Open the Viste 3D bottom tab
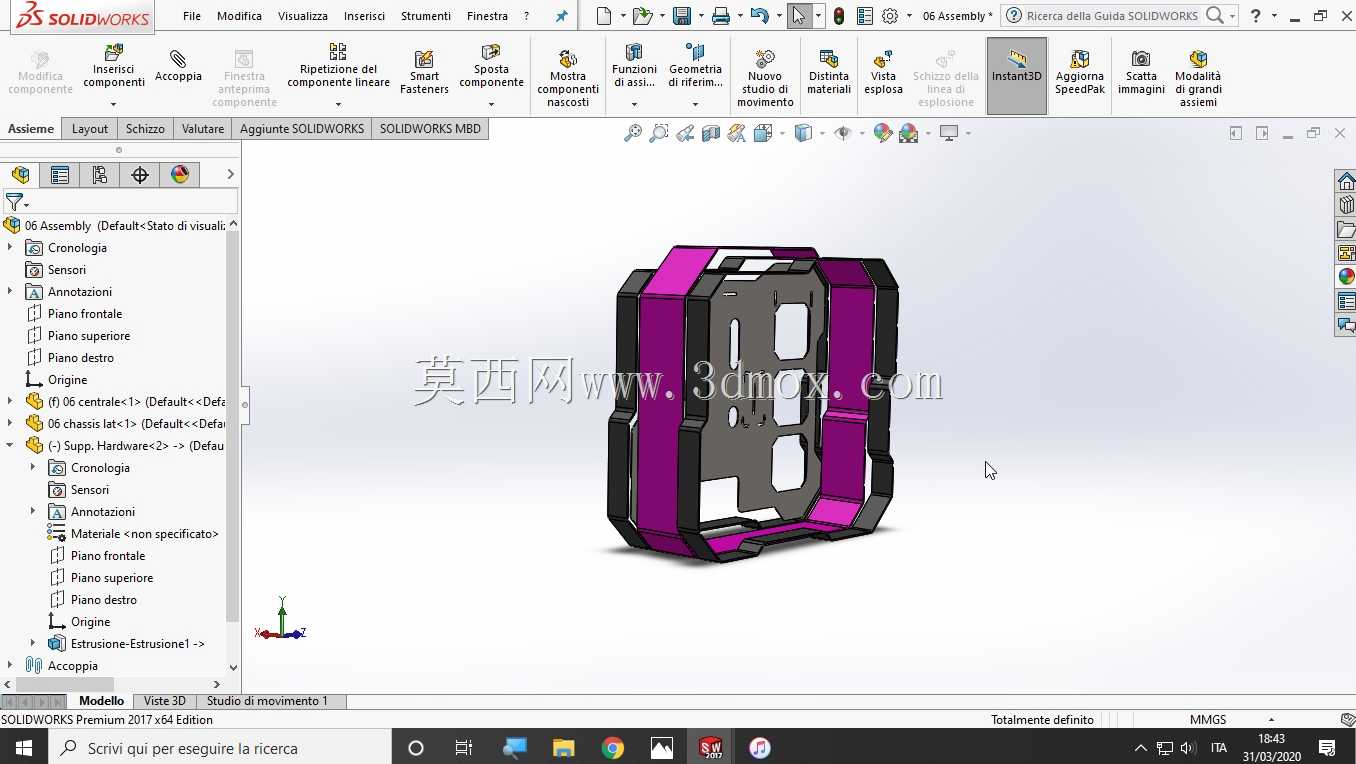Image resolution: width=1356 pixels, height=764 pixels. click(164, 701)
